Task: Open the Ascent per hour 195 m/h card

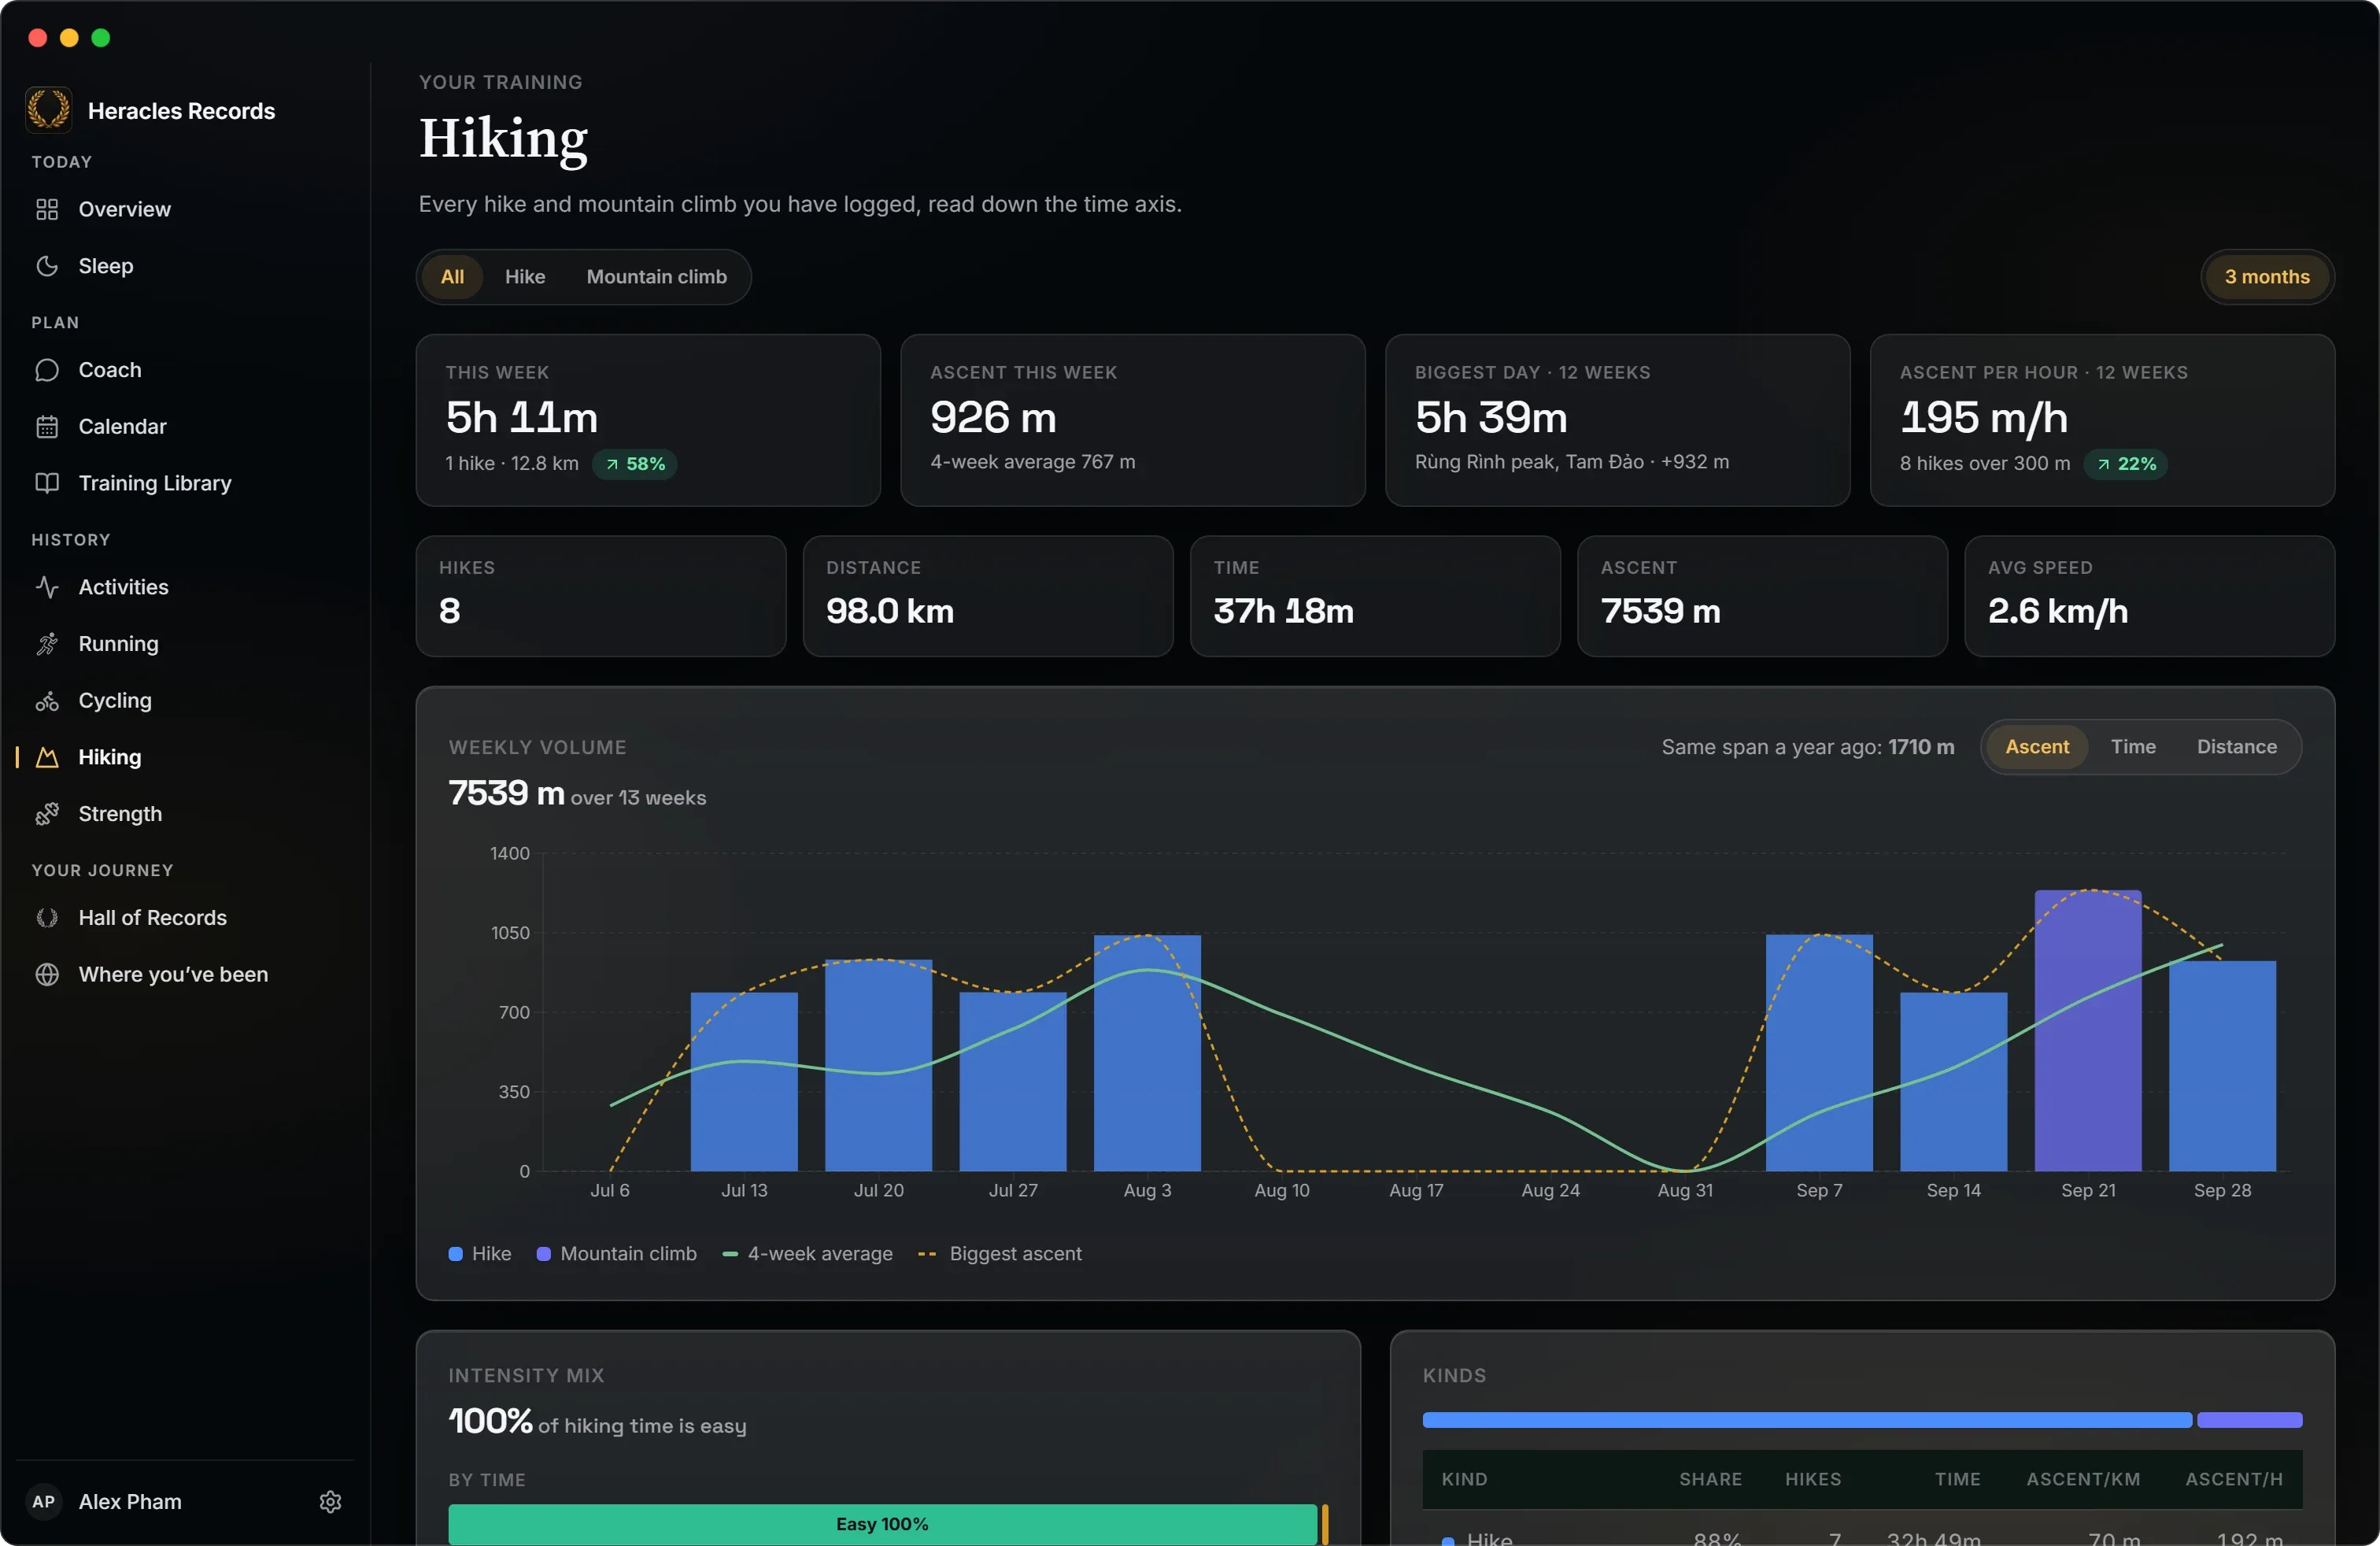Action: 2102,420
